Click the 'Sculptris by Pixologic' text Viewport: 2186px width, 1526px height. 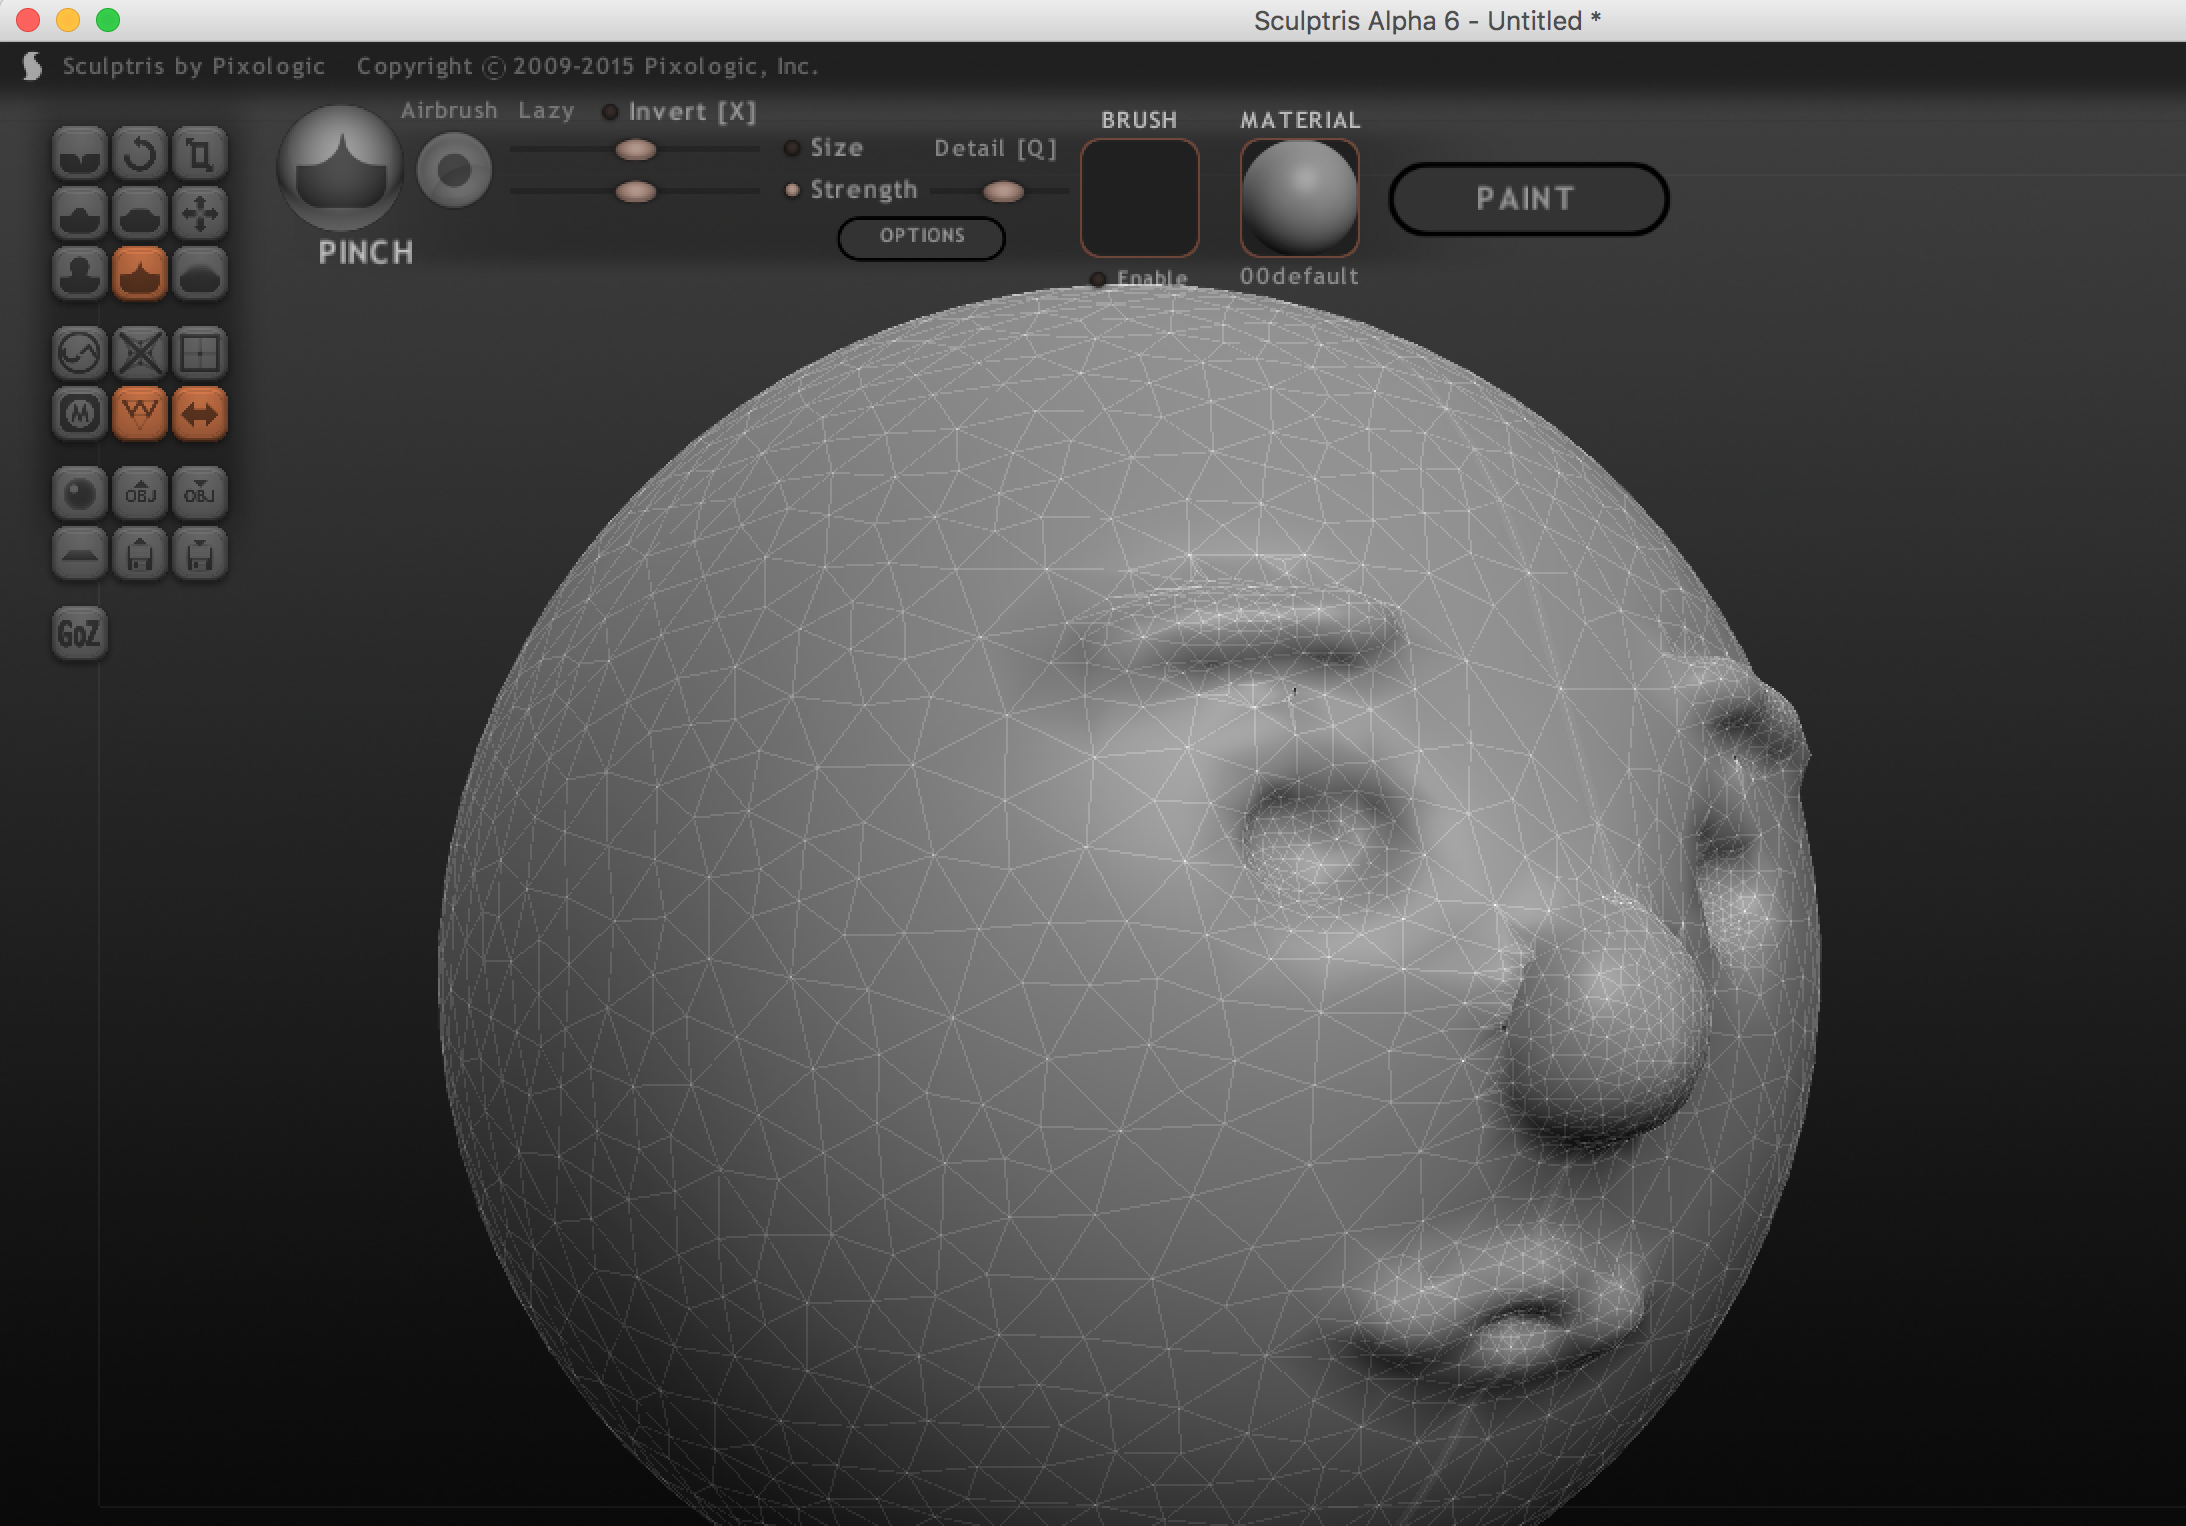194,66
